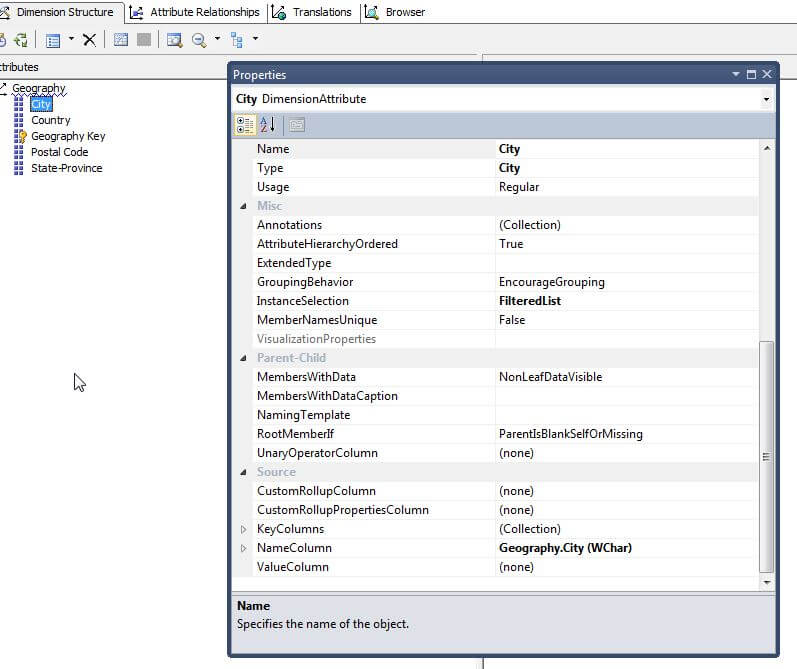Viewport: 797px width, 669px height.
Task: Click the Property Pages icon
Action: coord(297,125)
